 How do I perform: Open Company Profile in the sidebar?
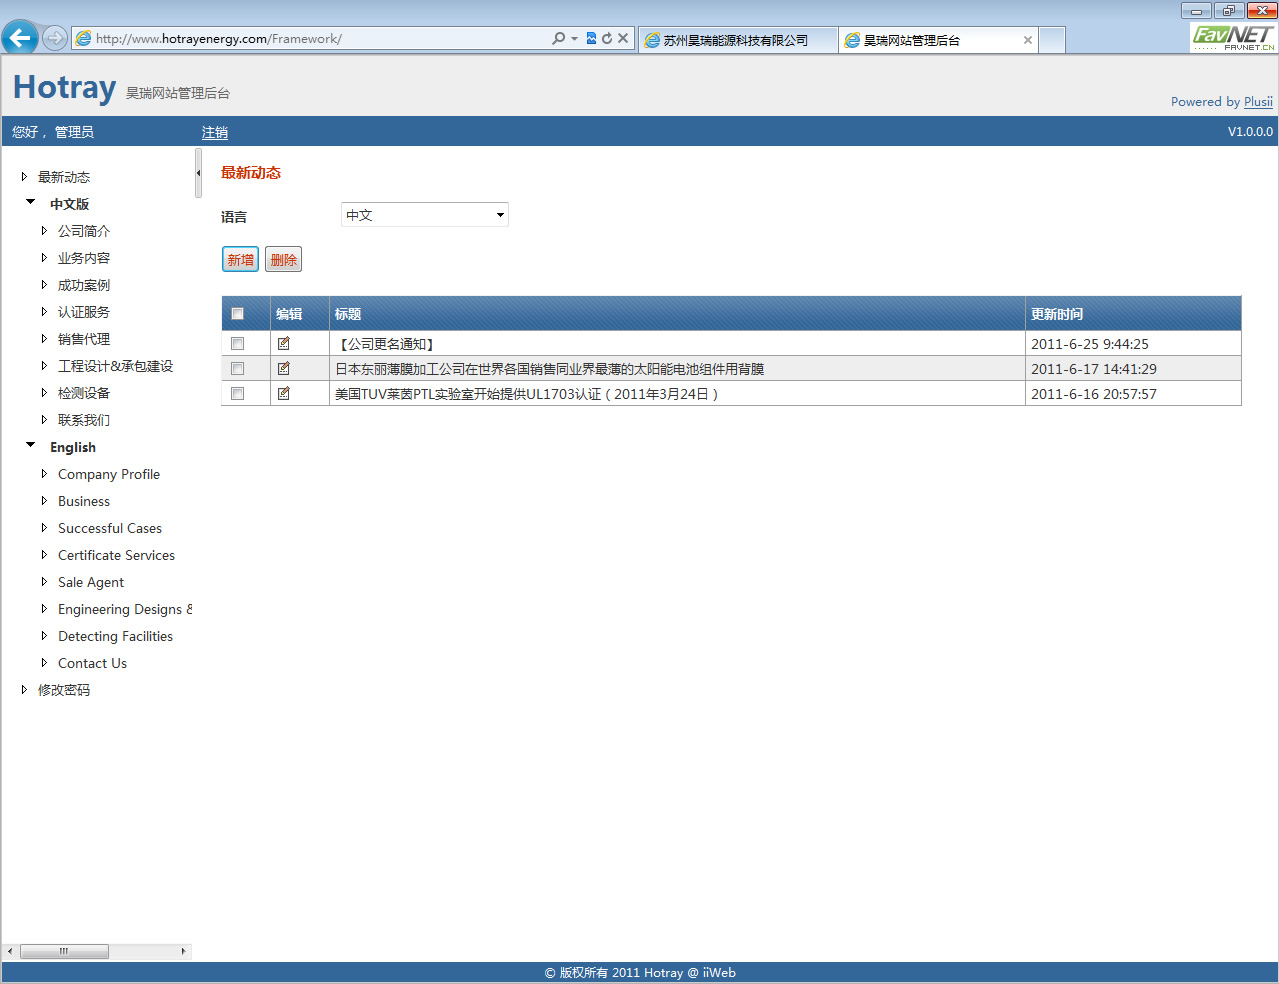coord(108,474)
